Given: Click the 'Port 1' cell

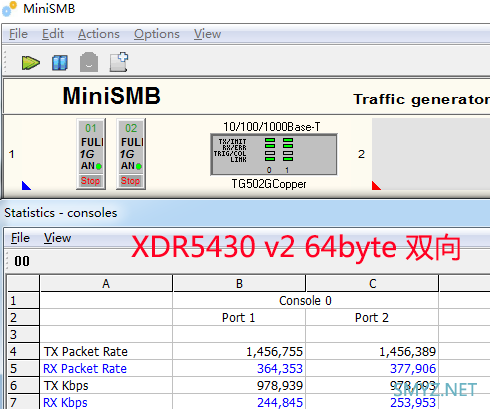Looking at the screenshot, I should click(239, 318).
